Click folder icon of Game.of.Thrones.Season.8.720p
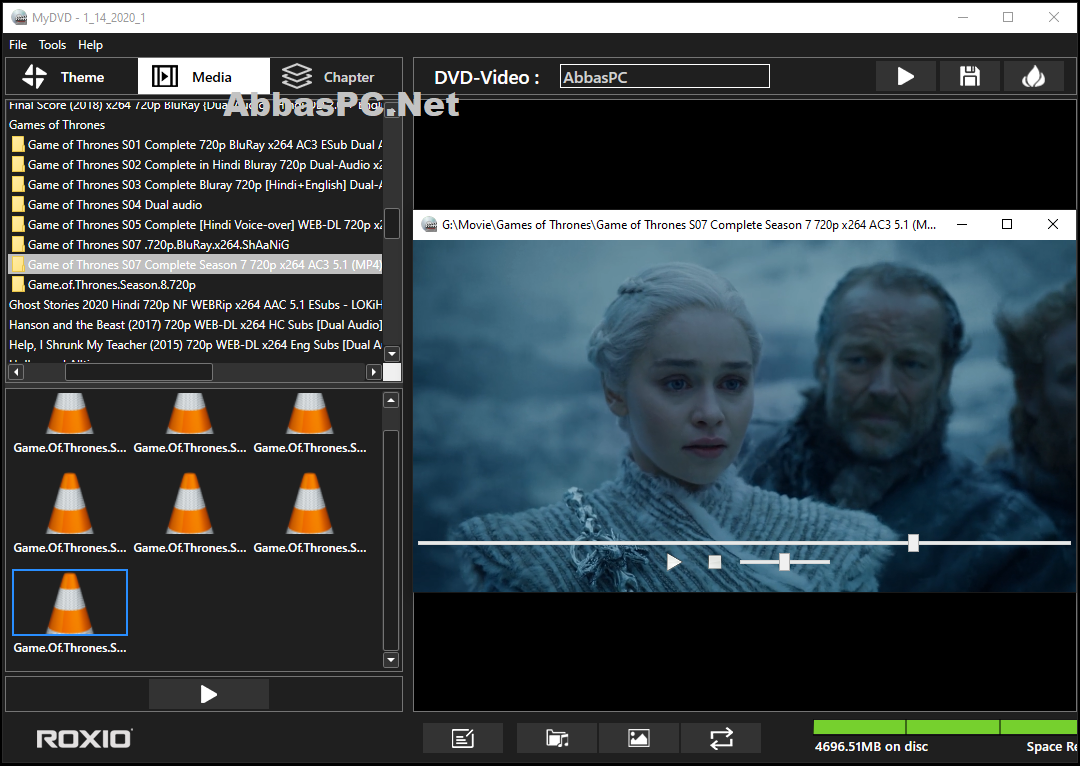The width and height of the screenshot is (1080, 766). 18,284
